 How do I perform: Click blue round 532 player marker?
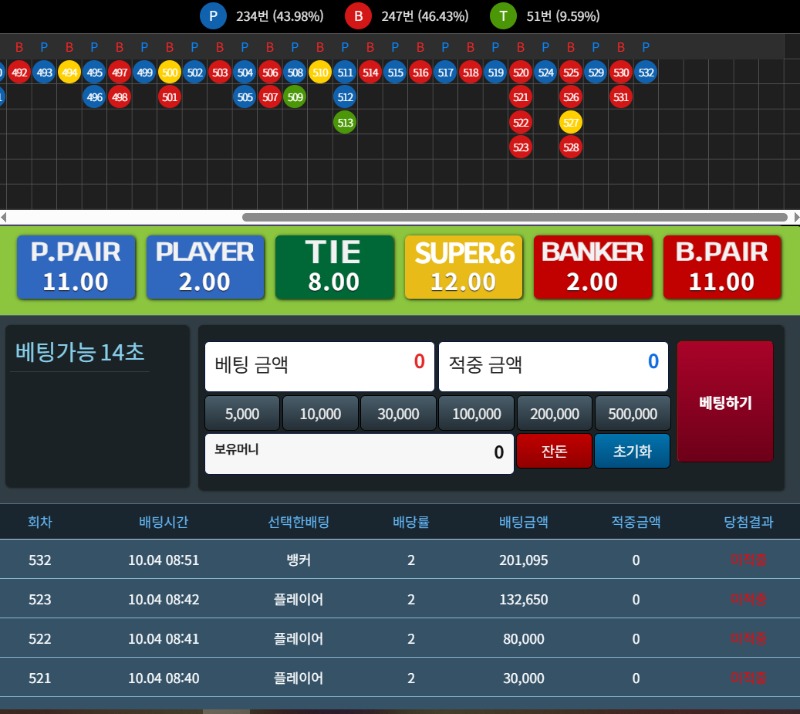(x=646, y=72)
